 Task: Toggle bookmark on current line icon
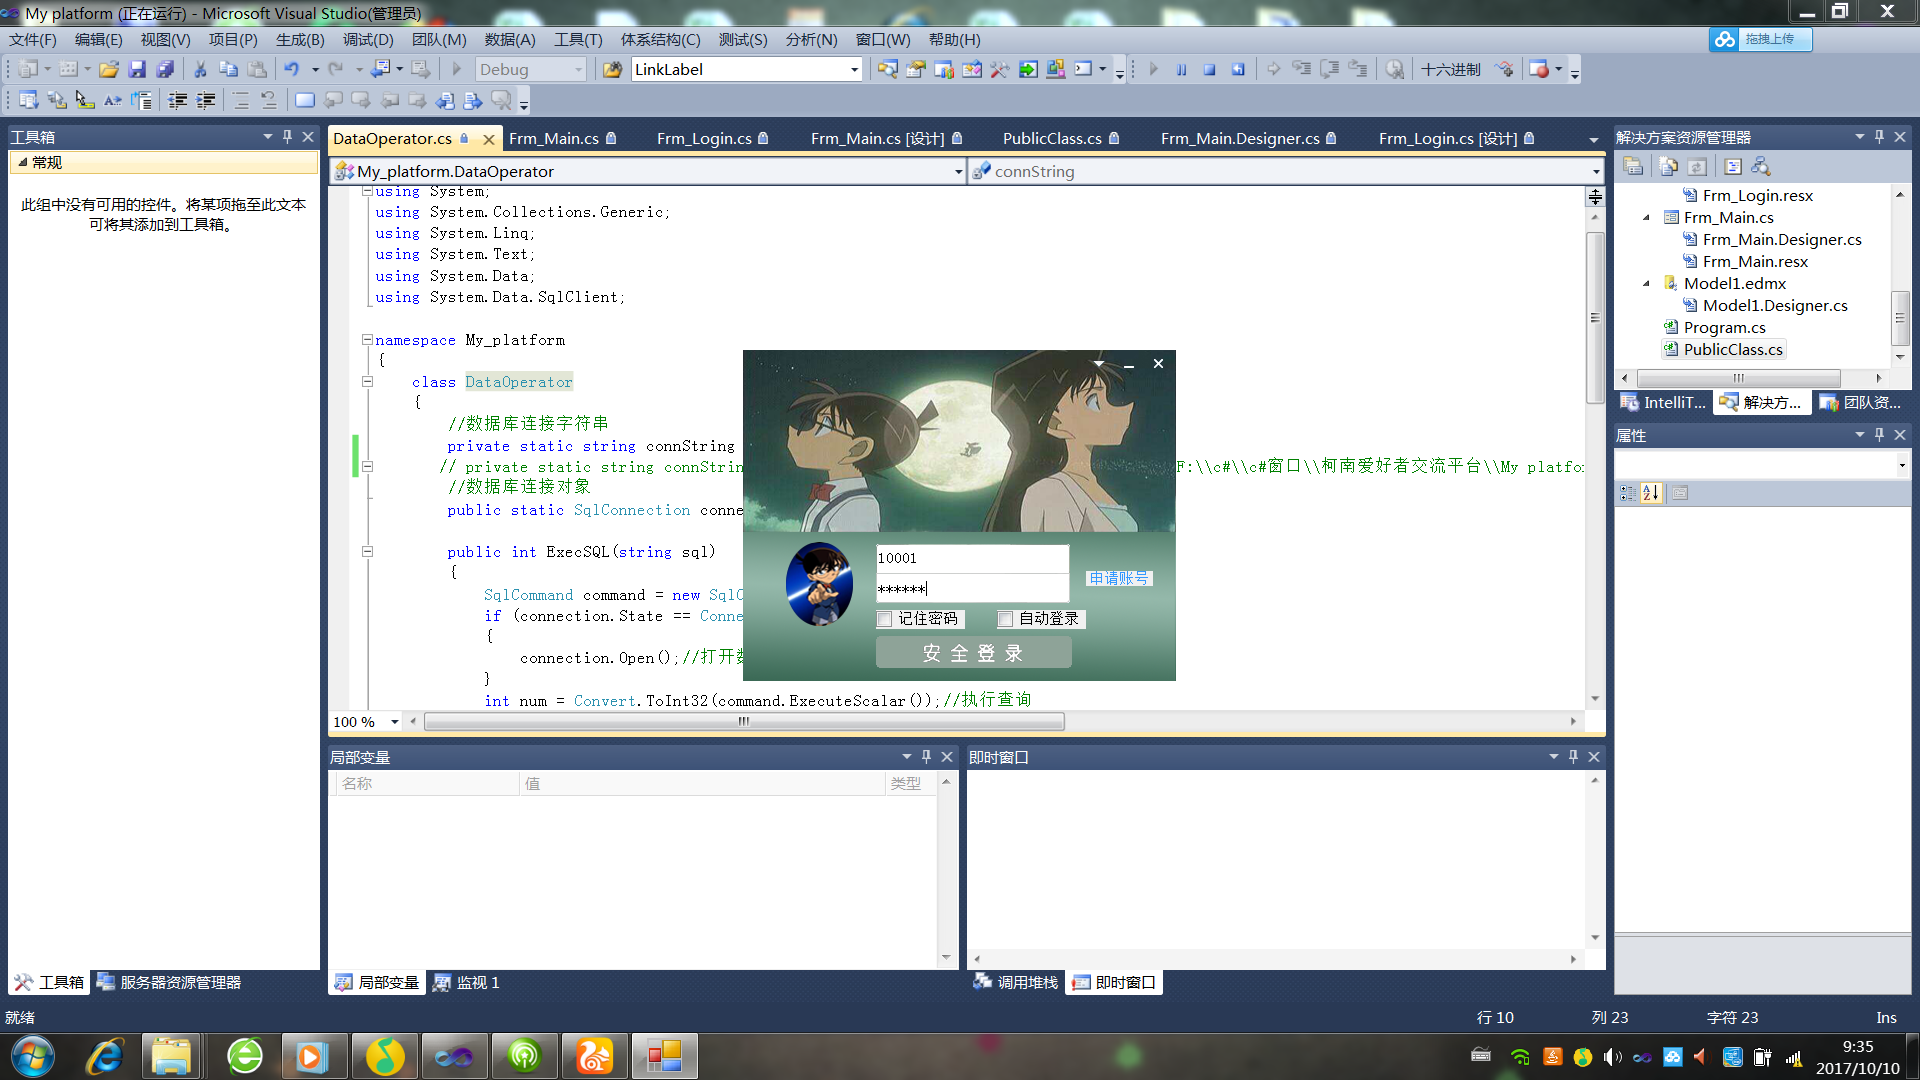pos(305,100)
